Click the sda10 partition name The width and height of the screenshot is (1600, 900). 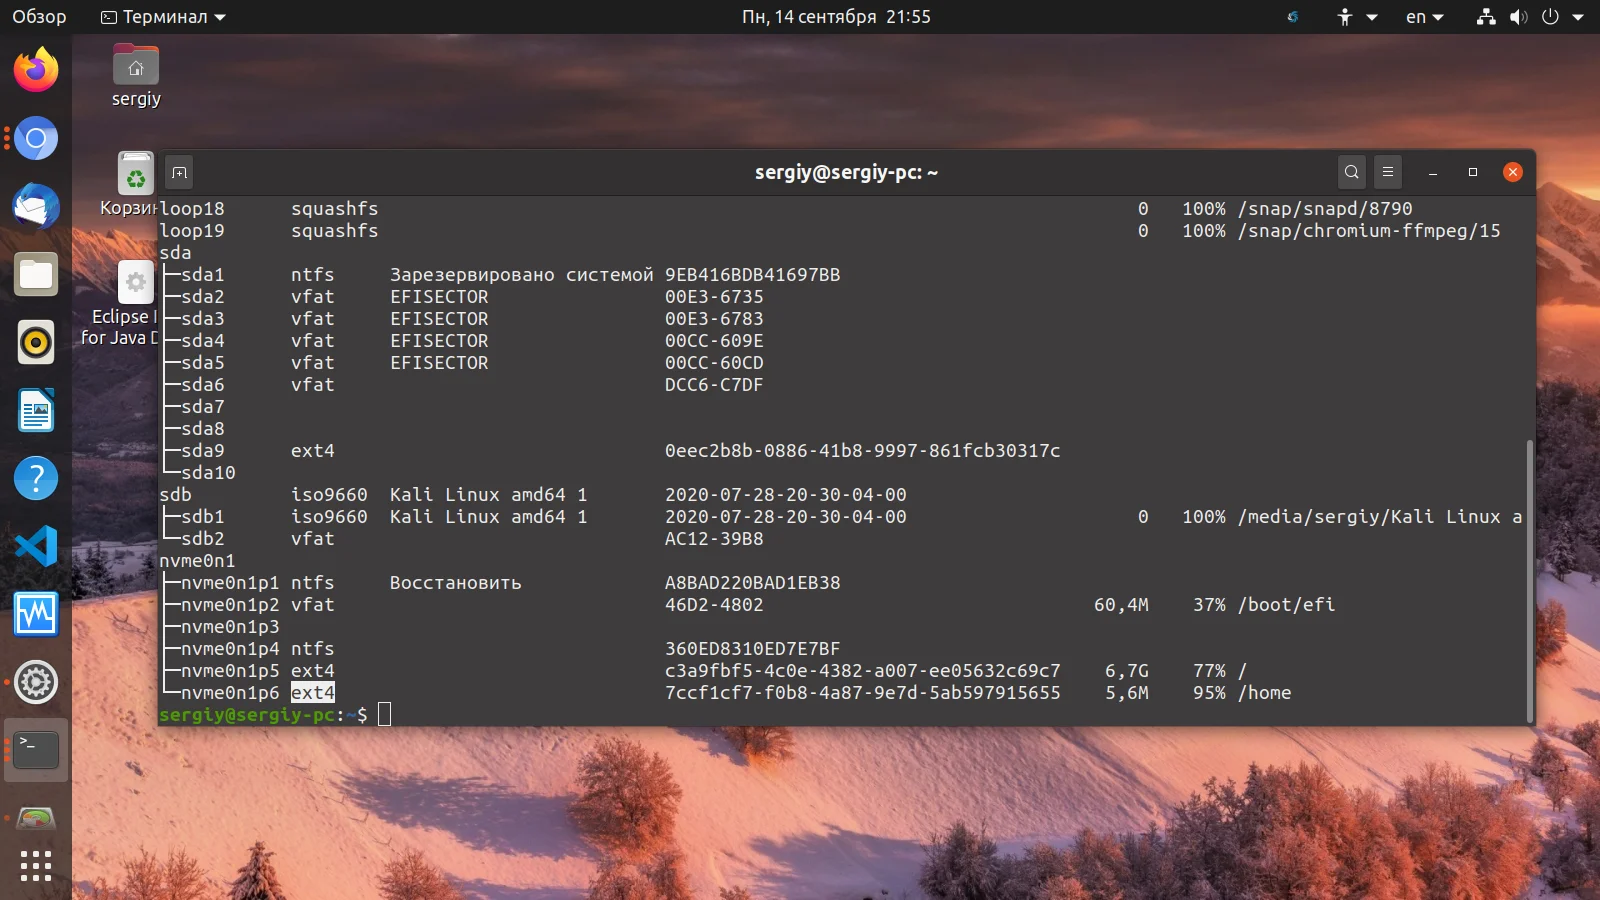pos(208,473)
